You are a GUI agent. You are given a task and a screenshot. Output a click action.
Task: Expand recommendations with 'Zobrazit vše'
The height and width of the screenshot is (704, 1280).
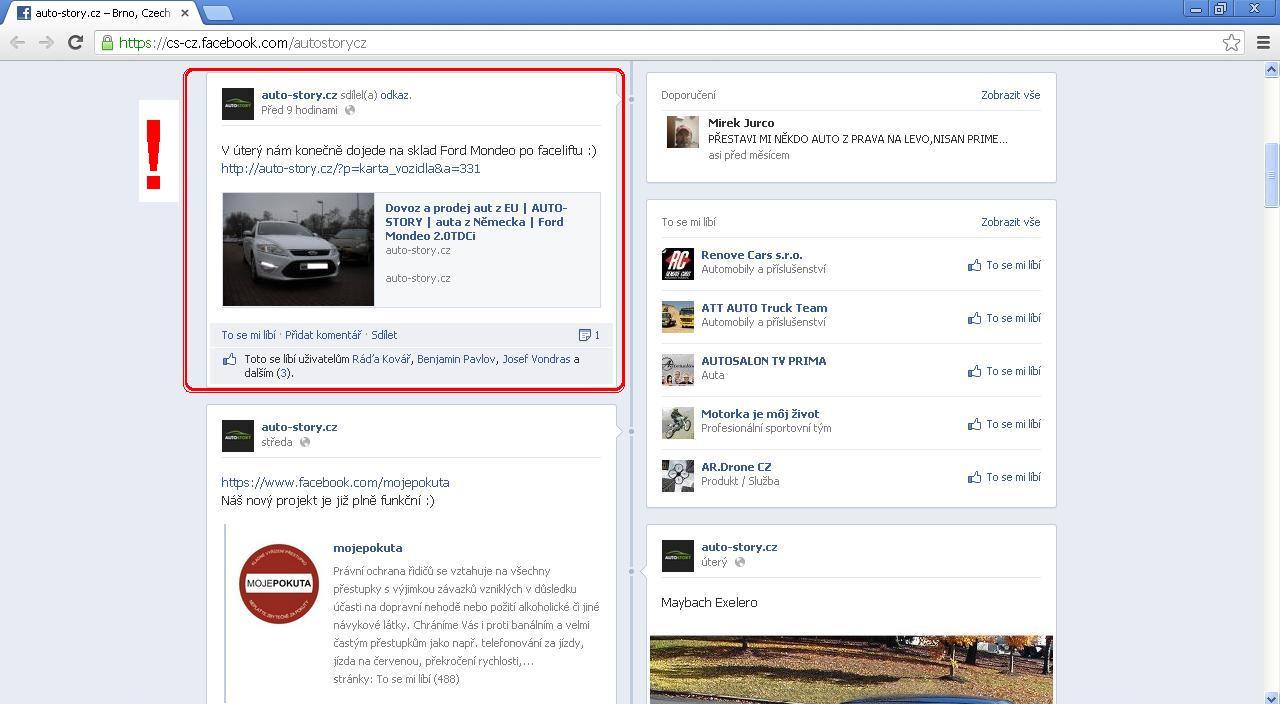[x=1010, y=95]
